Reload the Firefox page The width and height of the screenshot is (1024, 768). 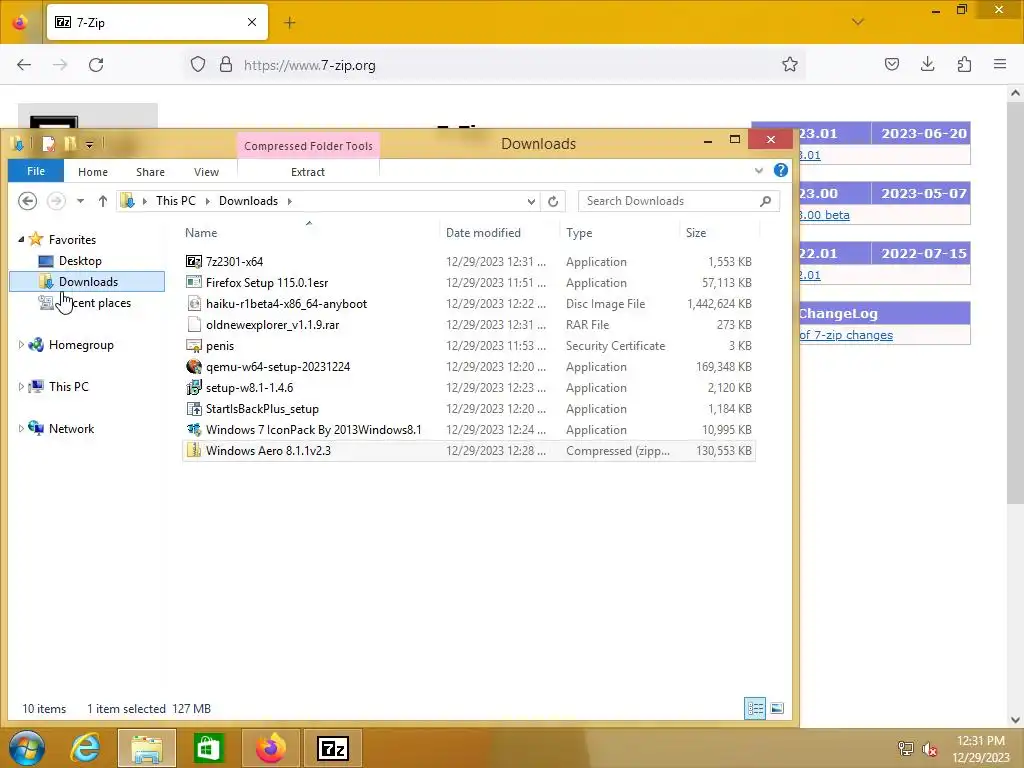click(x=96, y=65)
